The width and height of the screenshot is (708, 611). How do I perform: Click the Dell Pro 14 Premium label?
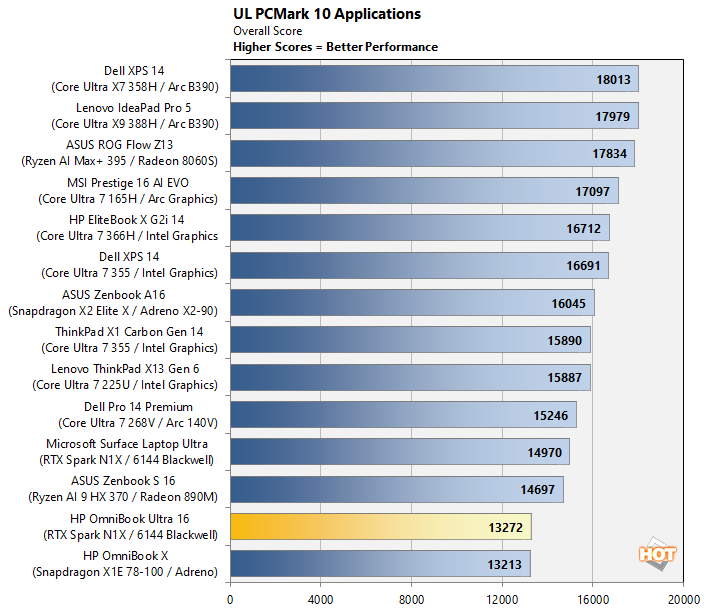coord(138,415)
